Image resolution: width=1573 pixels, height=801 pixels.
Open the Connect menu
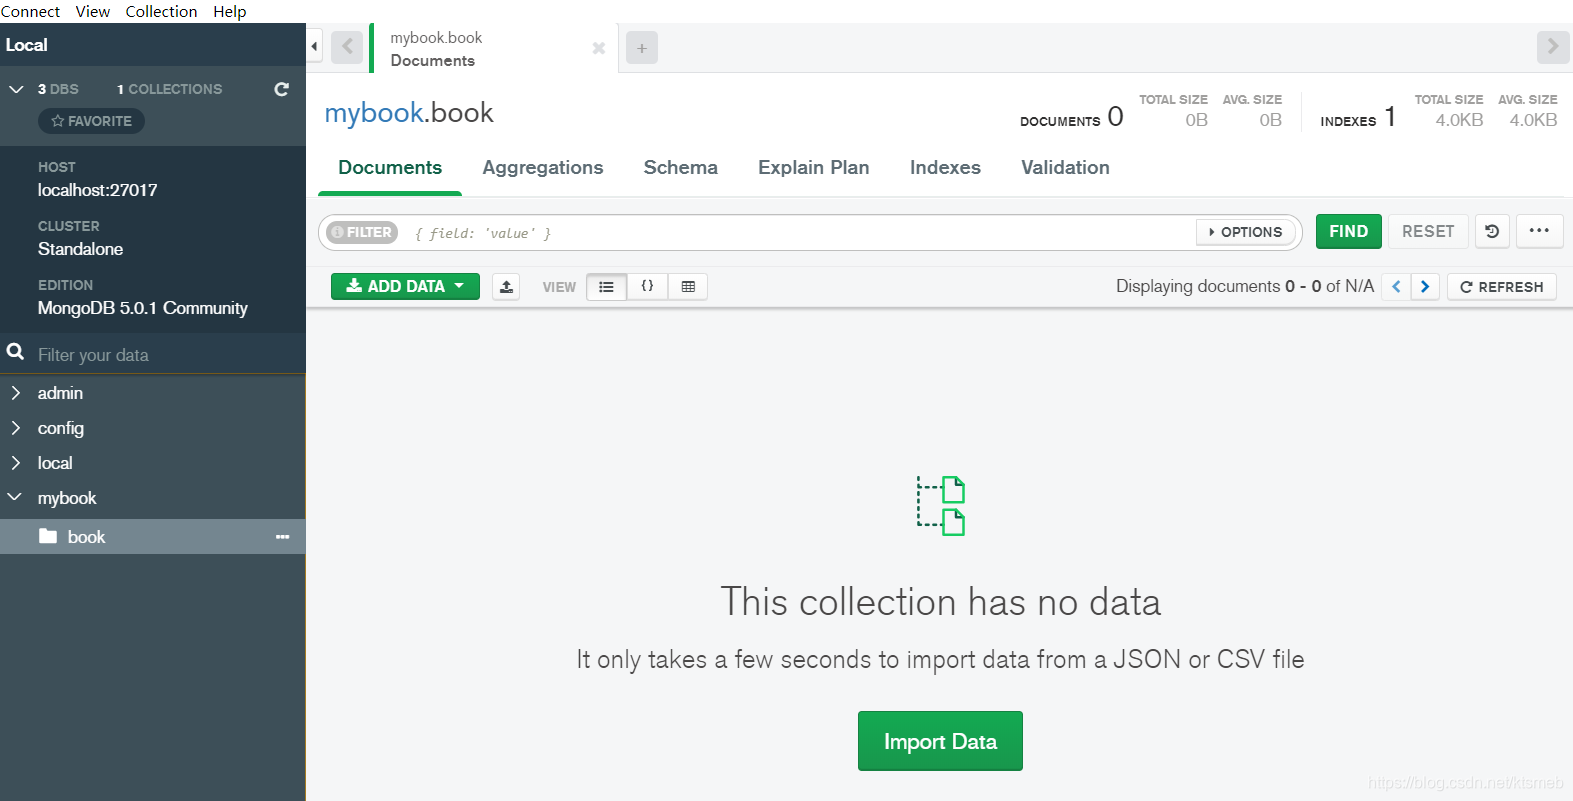[30, 11]
